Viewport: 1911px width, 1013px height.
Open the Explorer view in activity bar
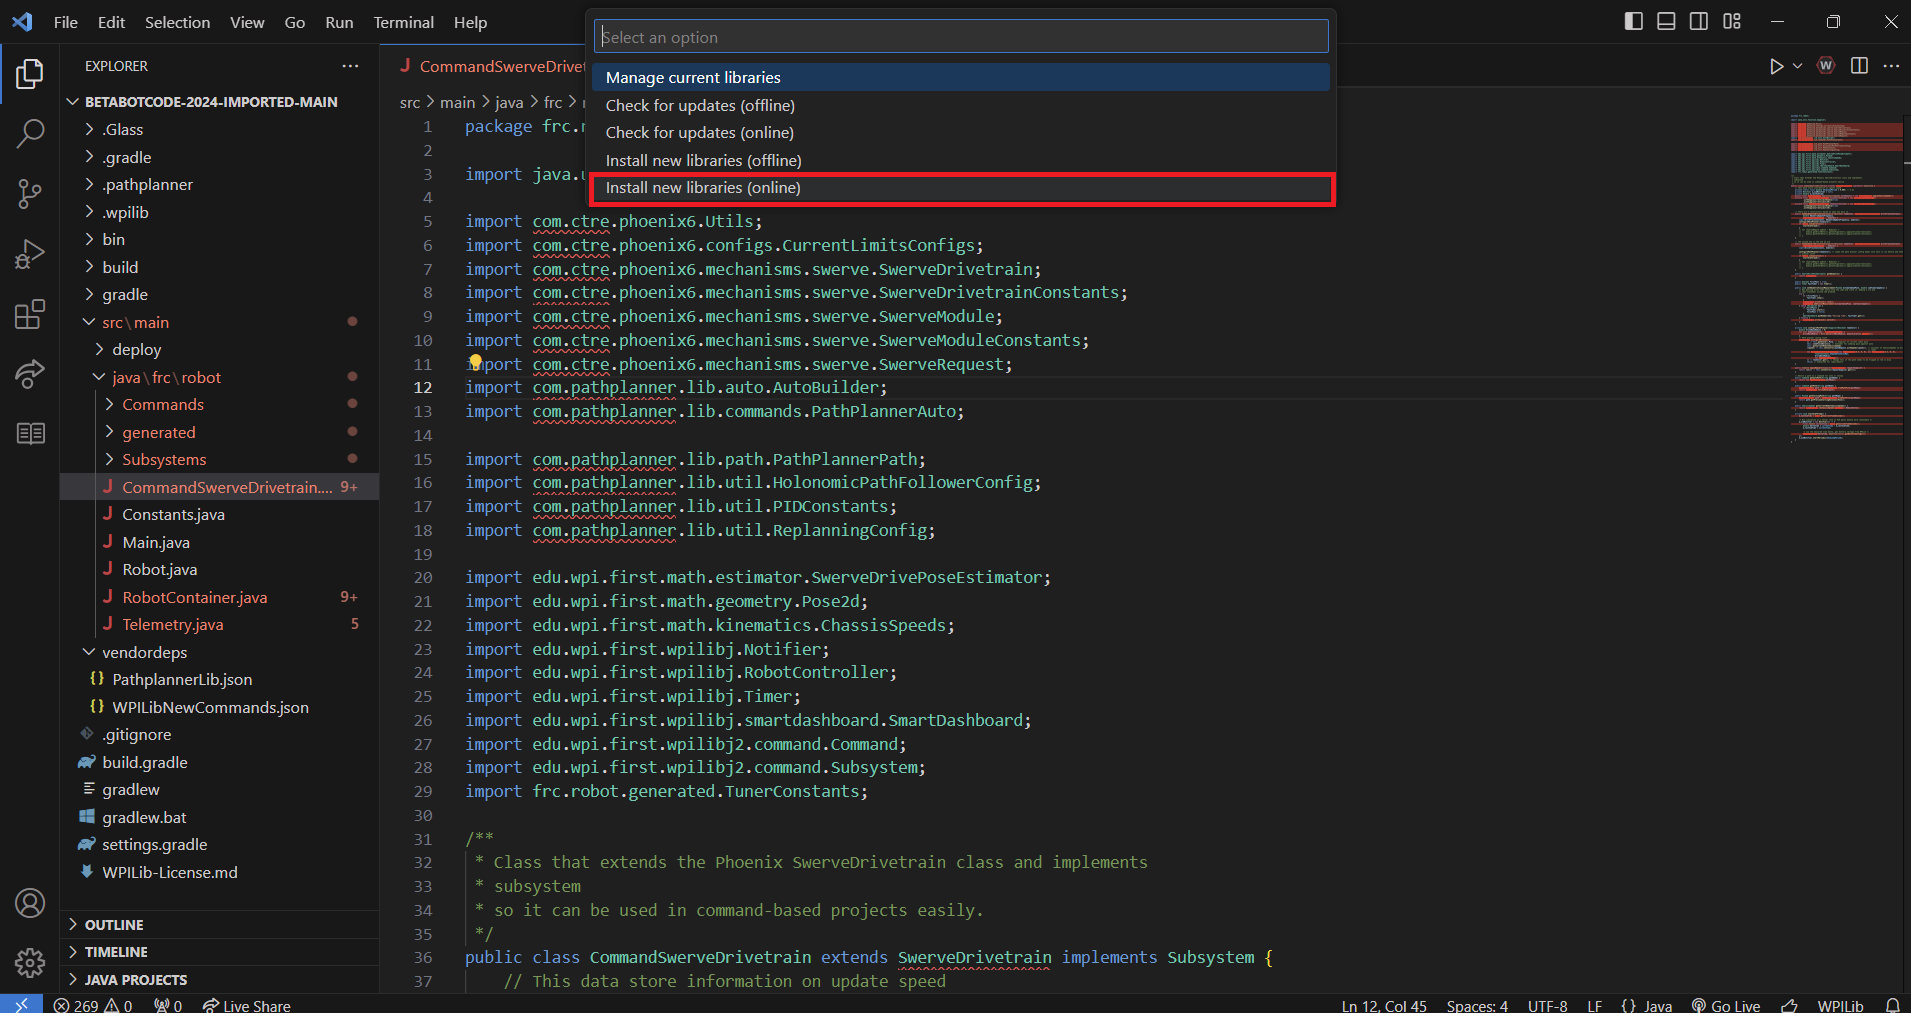30,74
